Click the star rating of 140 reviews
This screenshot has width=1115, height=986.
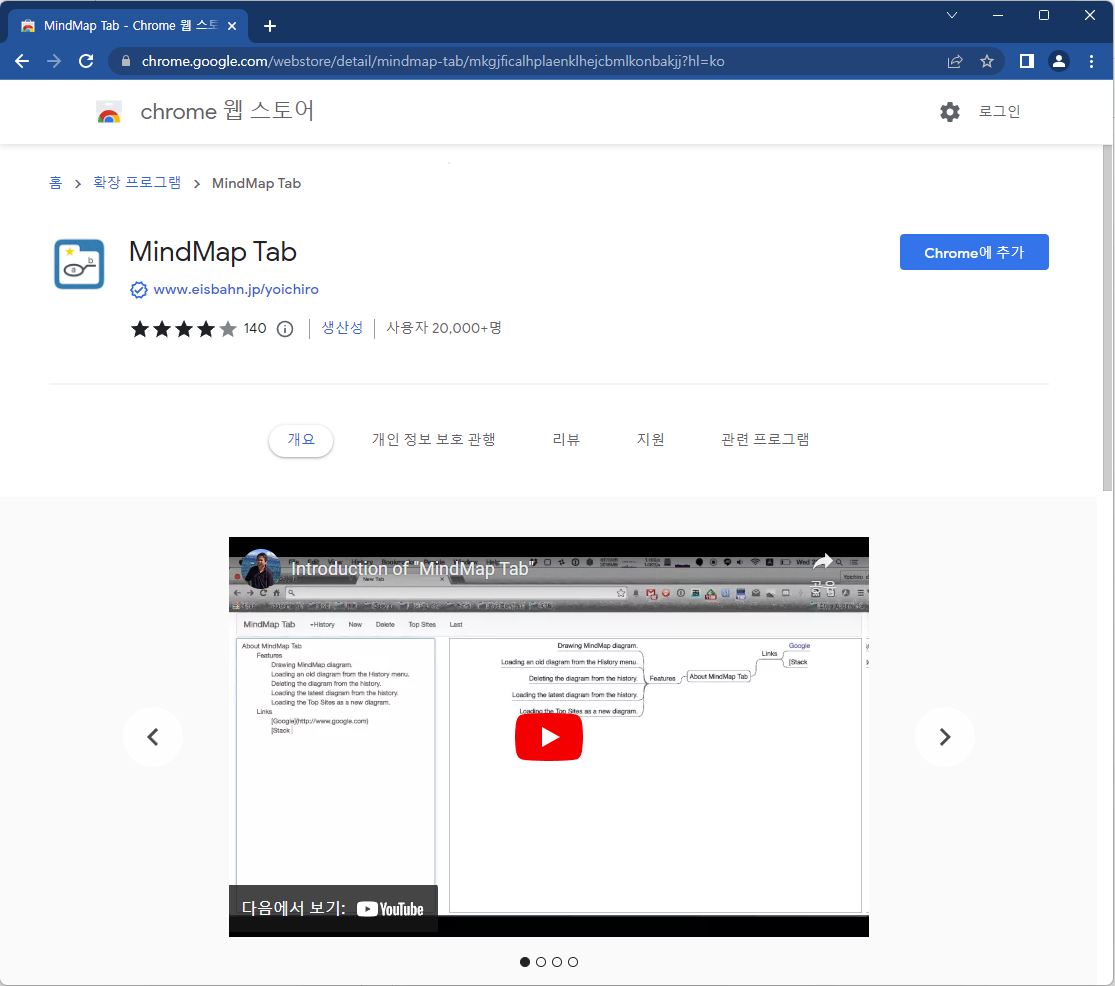coord(183,328)
